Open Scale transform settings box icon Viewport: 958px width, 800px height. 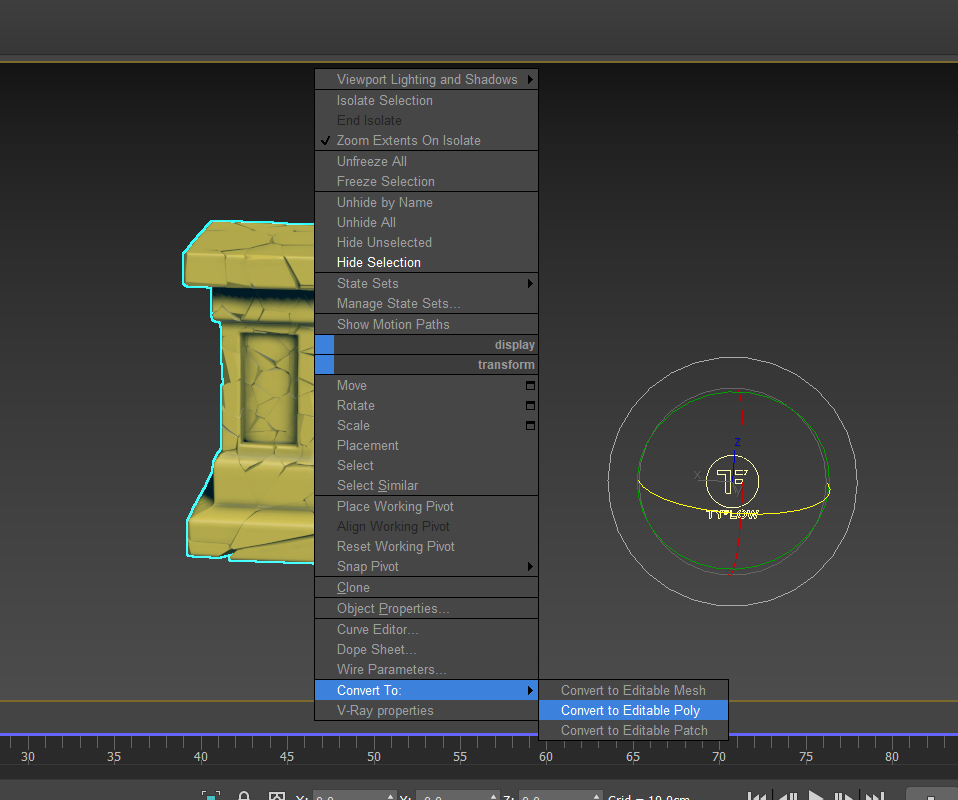point(530,426)
